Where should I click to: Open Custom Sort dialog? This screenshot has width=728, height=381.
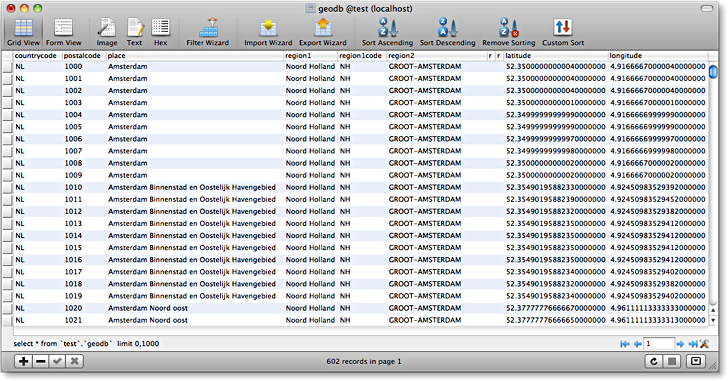pyautogui.click(x=563, y=32)
